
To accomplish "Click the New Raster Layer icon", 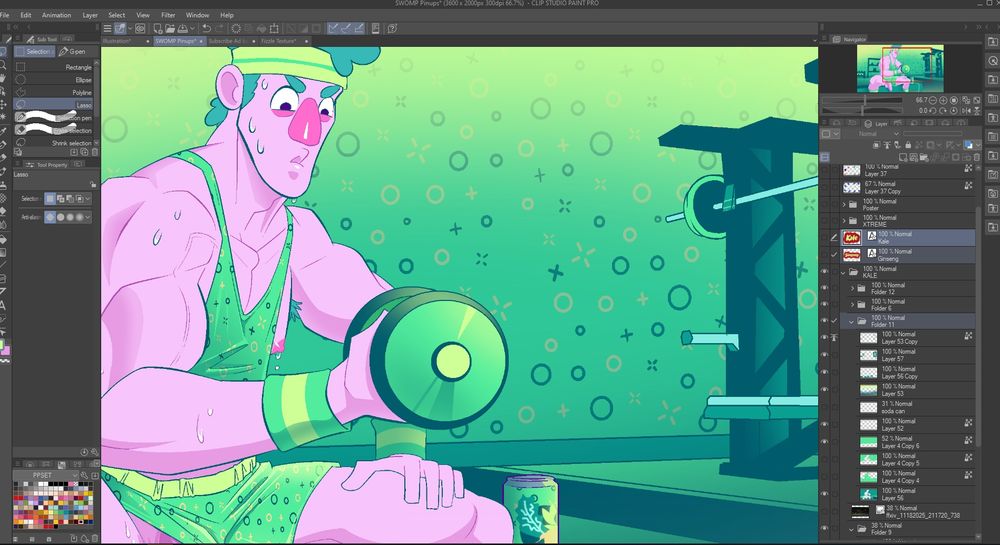I will click(905, 157).
